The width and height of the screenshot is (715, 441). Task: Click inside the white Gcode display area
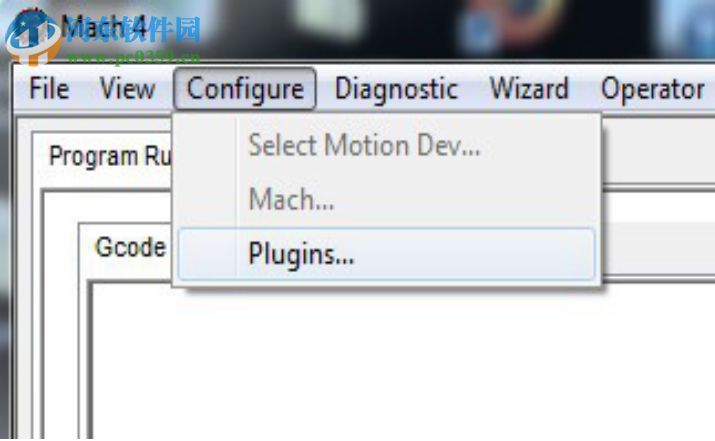(401, 360)
